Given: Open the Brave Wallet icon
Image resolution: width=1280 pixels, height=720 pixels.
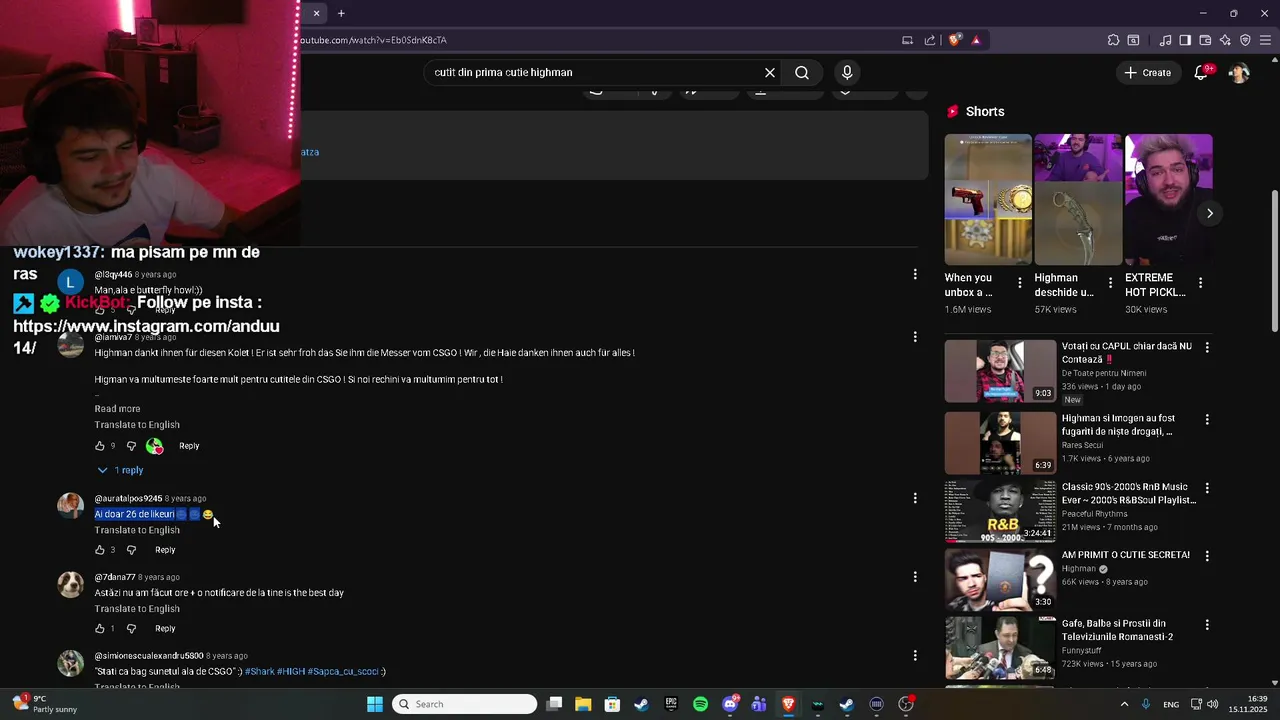Looking at the screenshot, I should [x=1205, y=40].
